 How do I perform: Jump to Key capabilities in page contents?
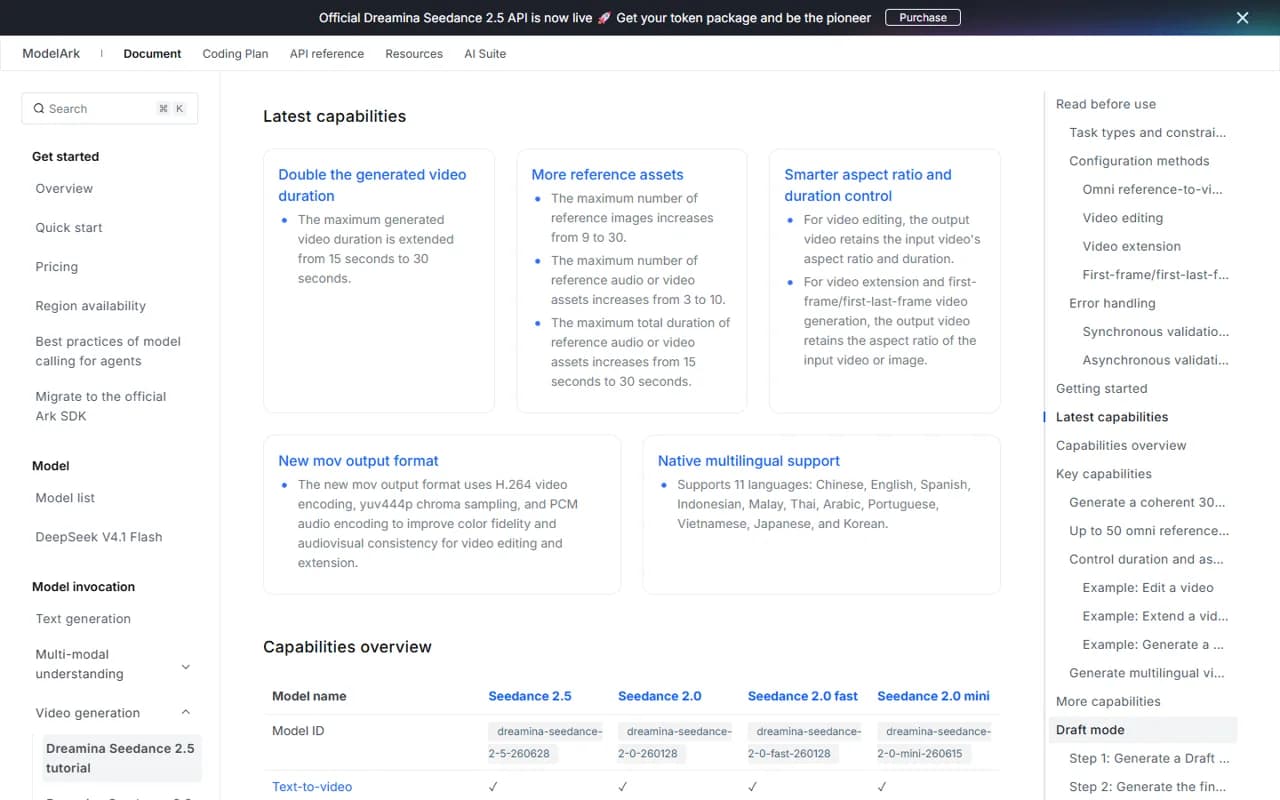1104,474
